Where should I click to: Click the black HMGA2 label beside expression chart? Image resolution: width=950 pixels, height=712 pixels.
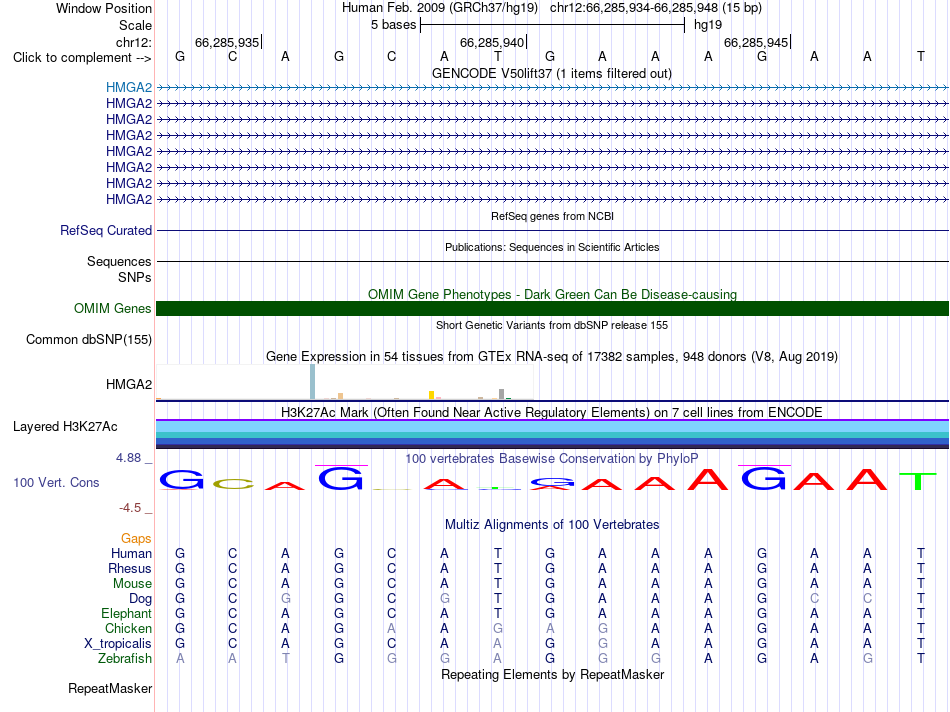click(x=128, y=384)
